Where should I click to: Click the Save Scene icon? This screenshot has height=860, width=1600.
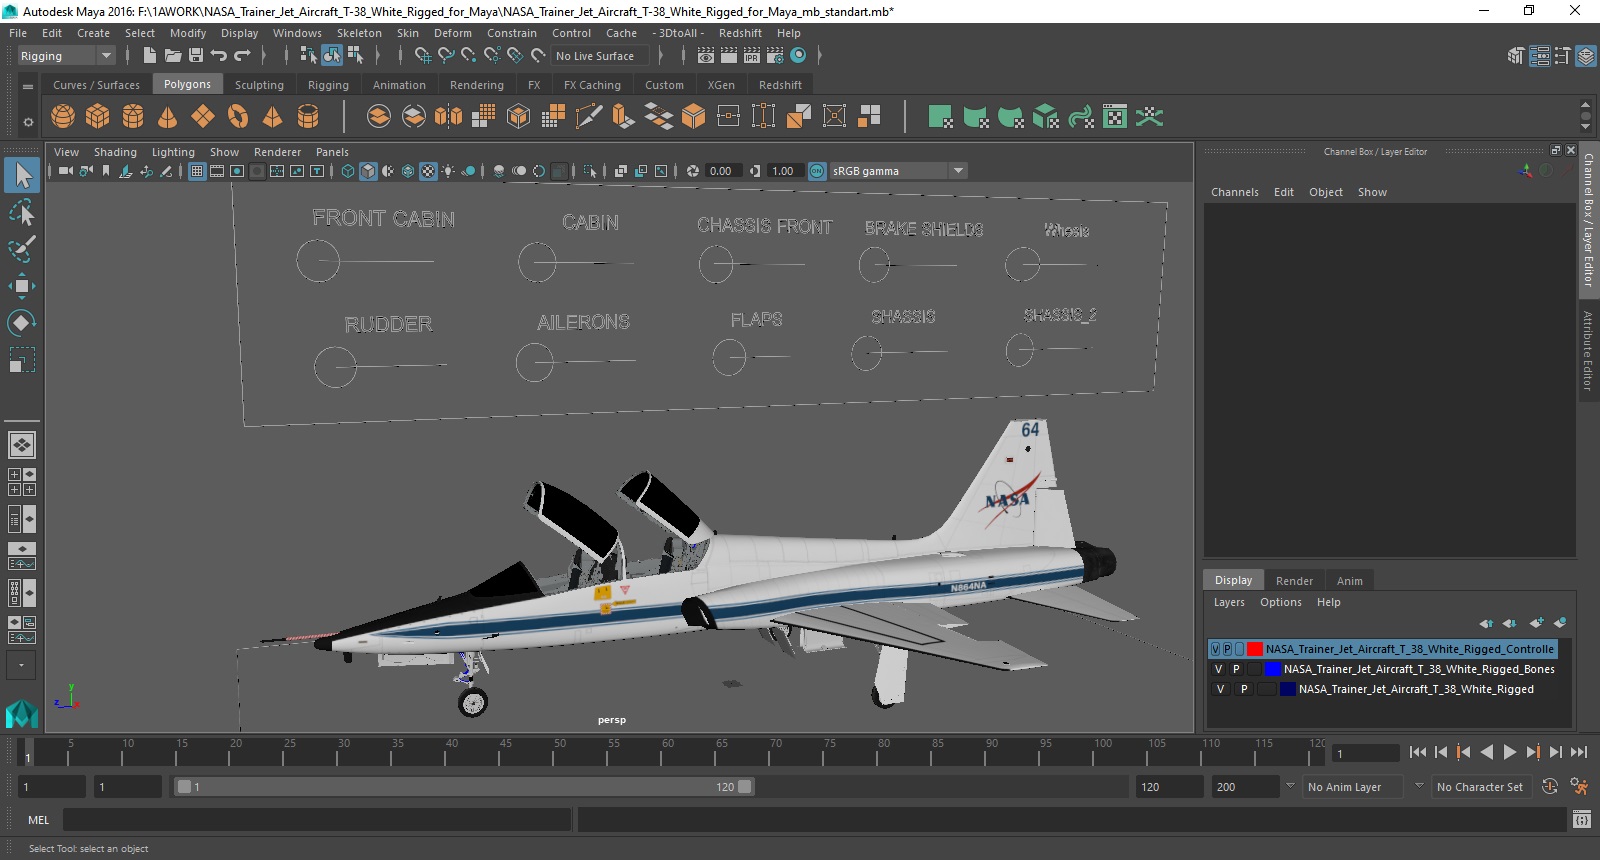tap(196, 56)
